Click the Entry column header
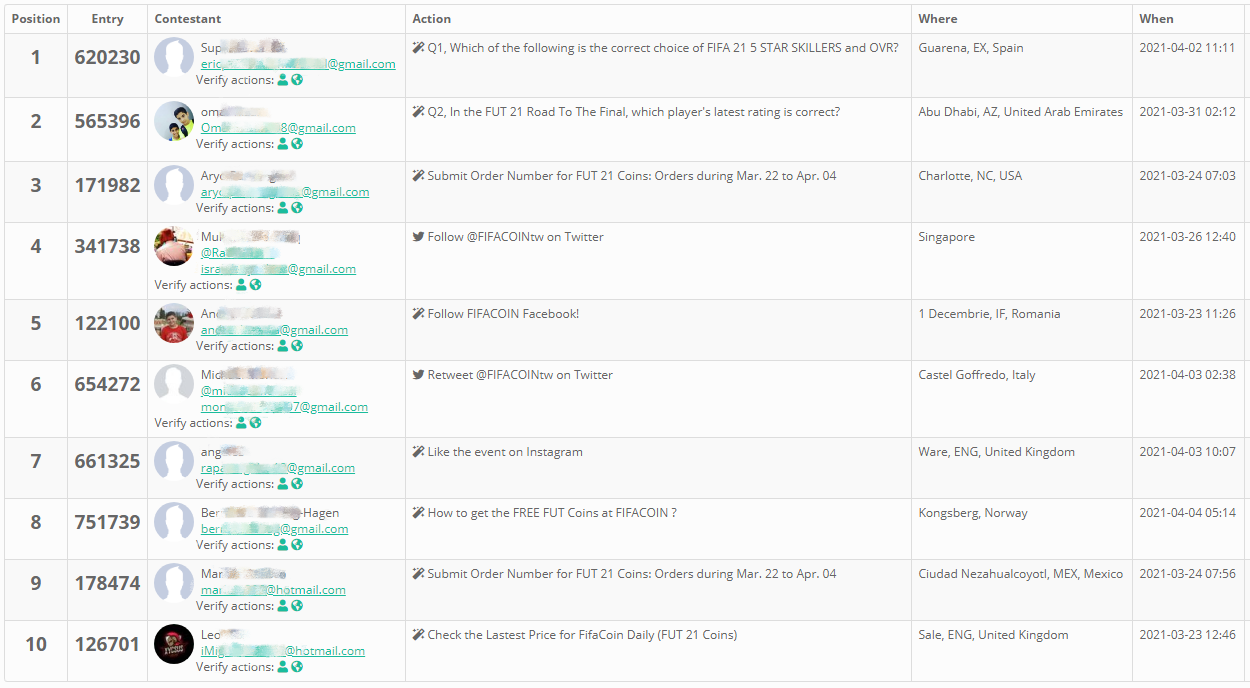1250x688 pixels. 107,19
